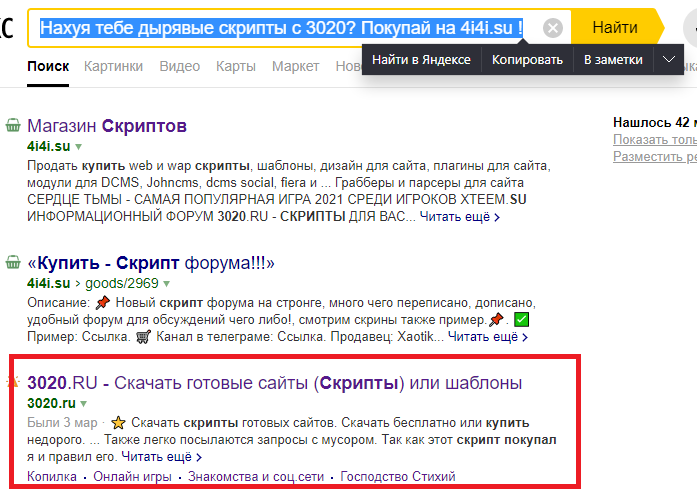Open the dropdown arrow after goods/2969
Viewport: 697px width, 490px height.
coord(167,283)
